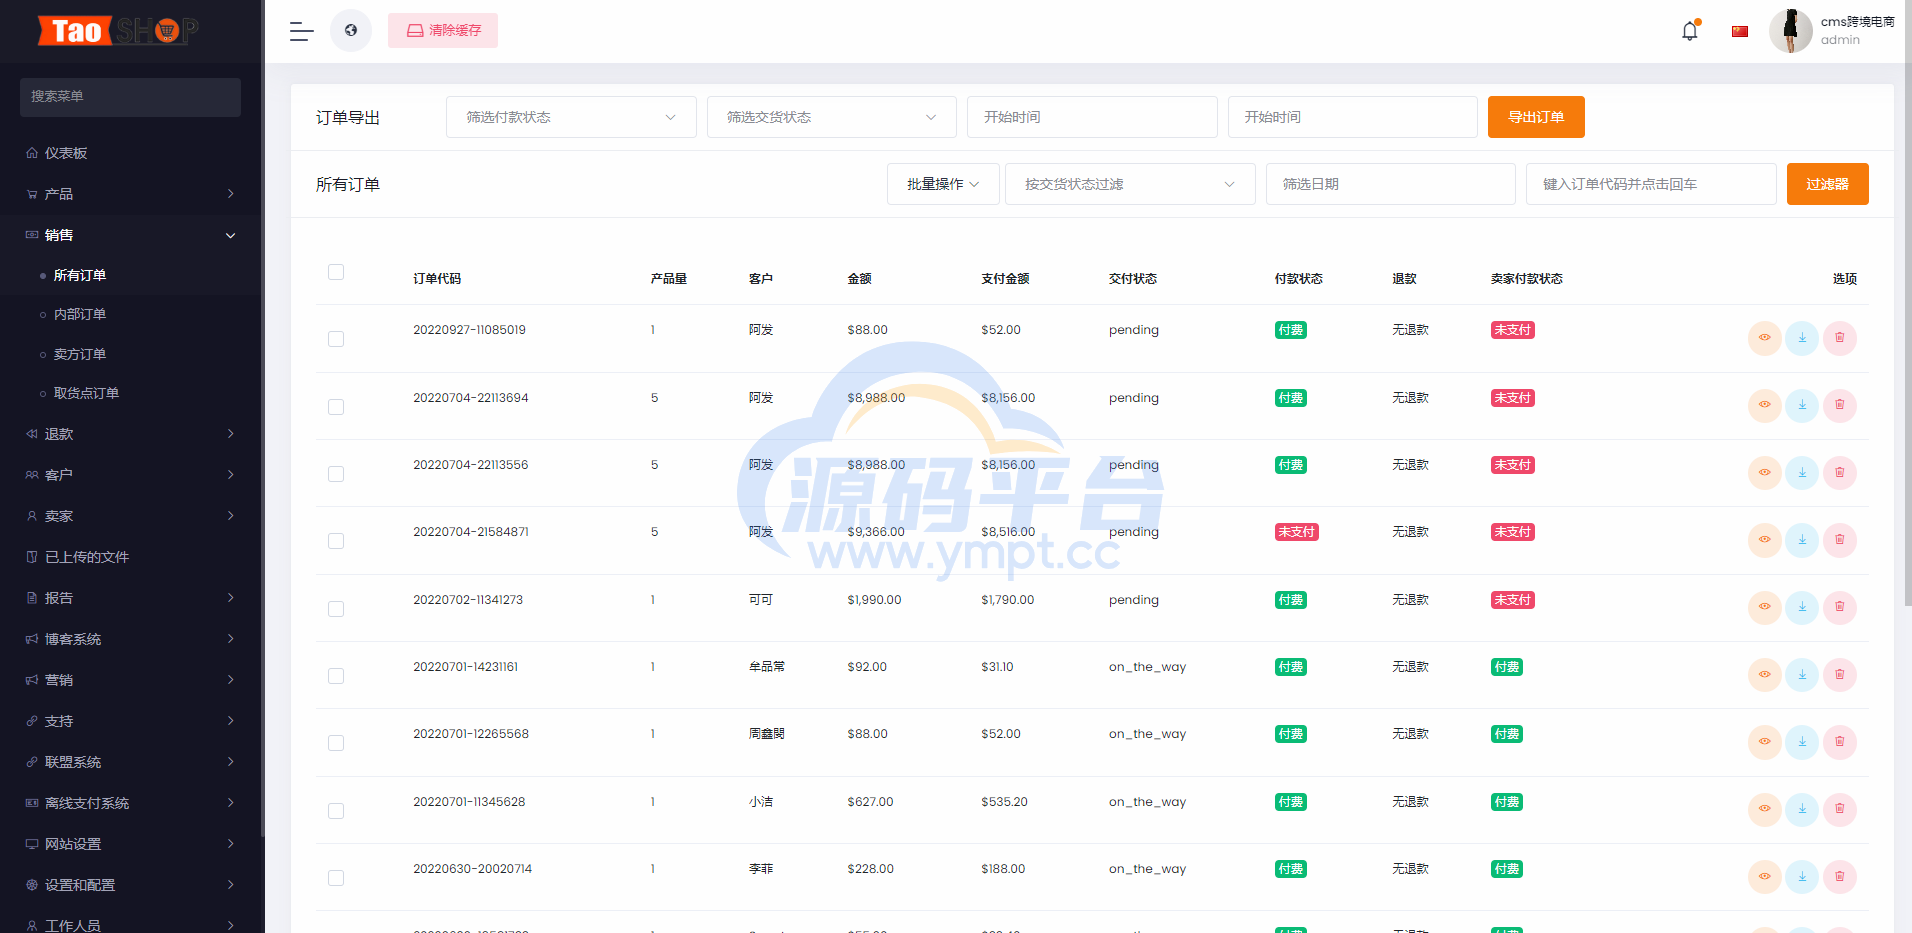Image resolution: width=1912 pixels, height=933 pixels.
Task: View order 20220704-22113556 eye icon
Action: click(1765, 472)
